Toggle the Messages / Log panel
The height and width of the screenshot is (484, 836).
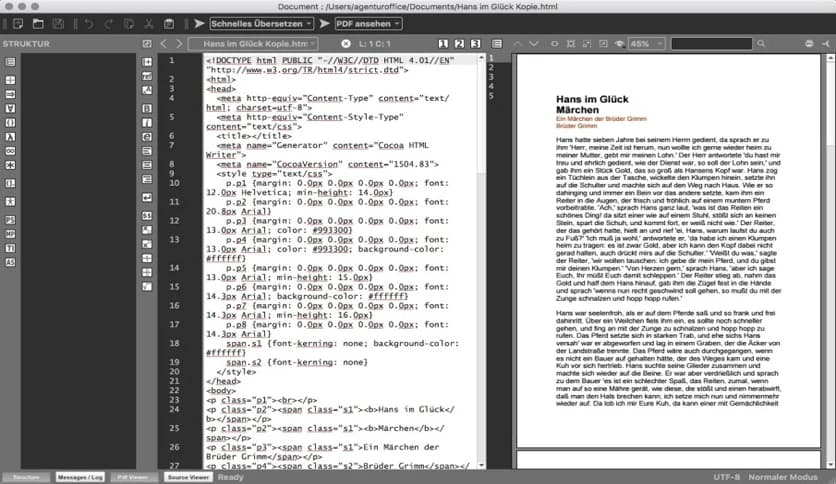80,477
